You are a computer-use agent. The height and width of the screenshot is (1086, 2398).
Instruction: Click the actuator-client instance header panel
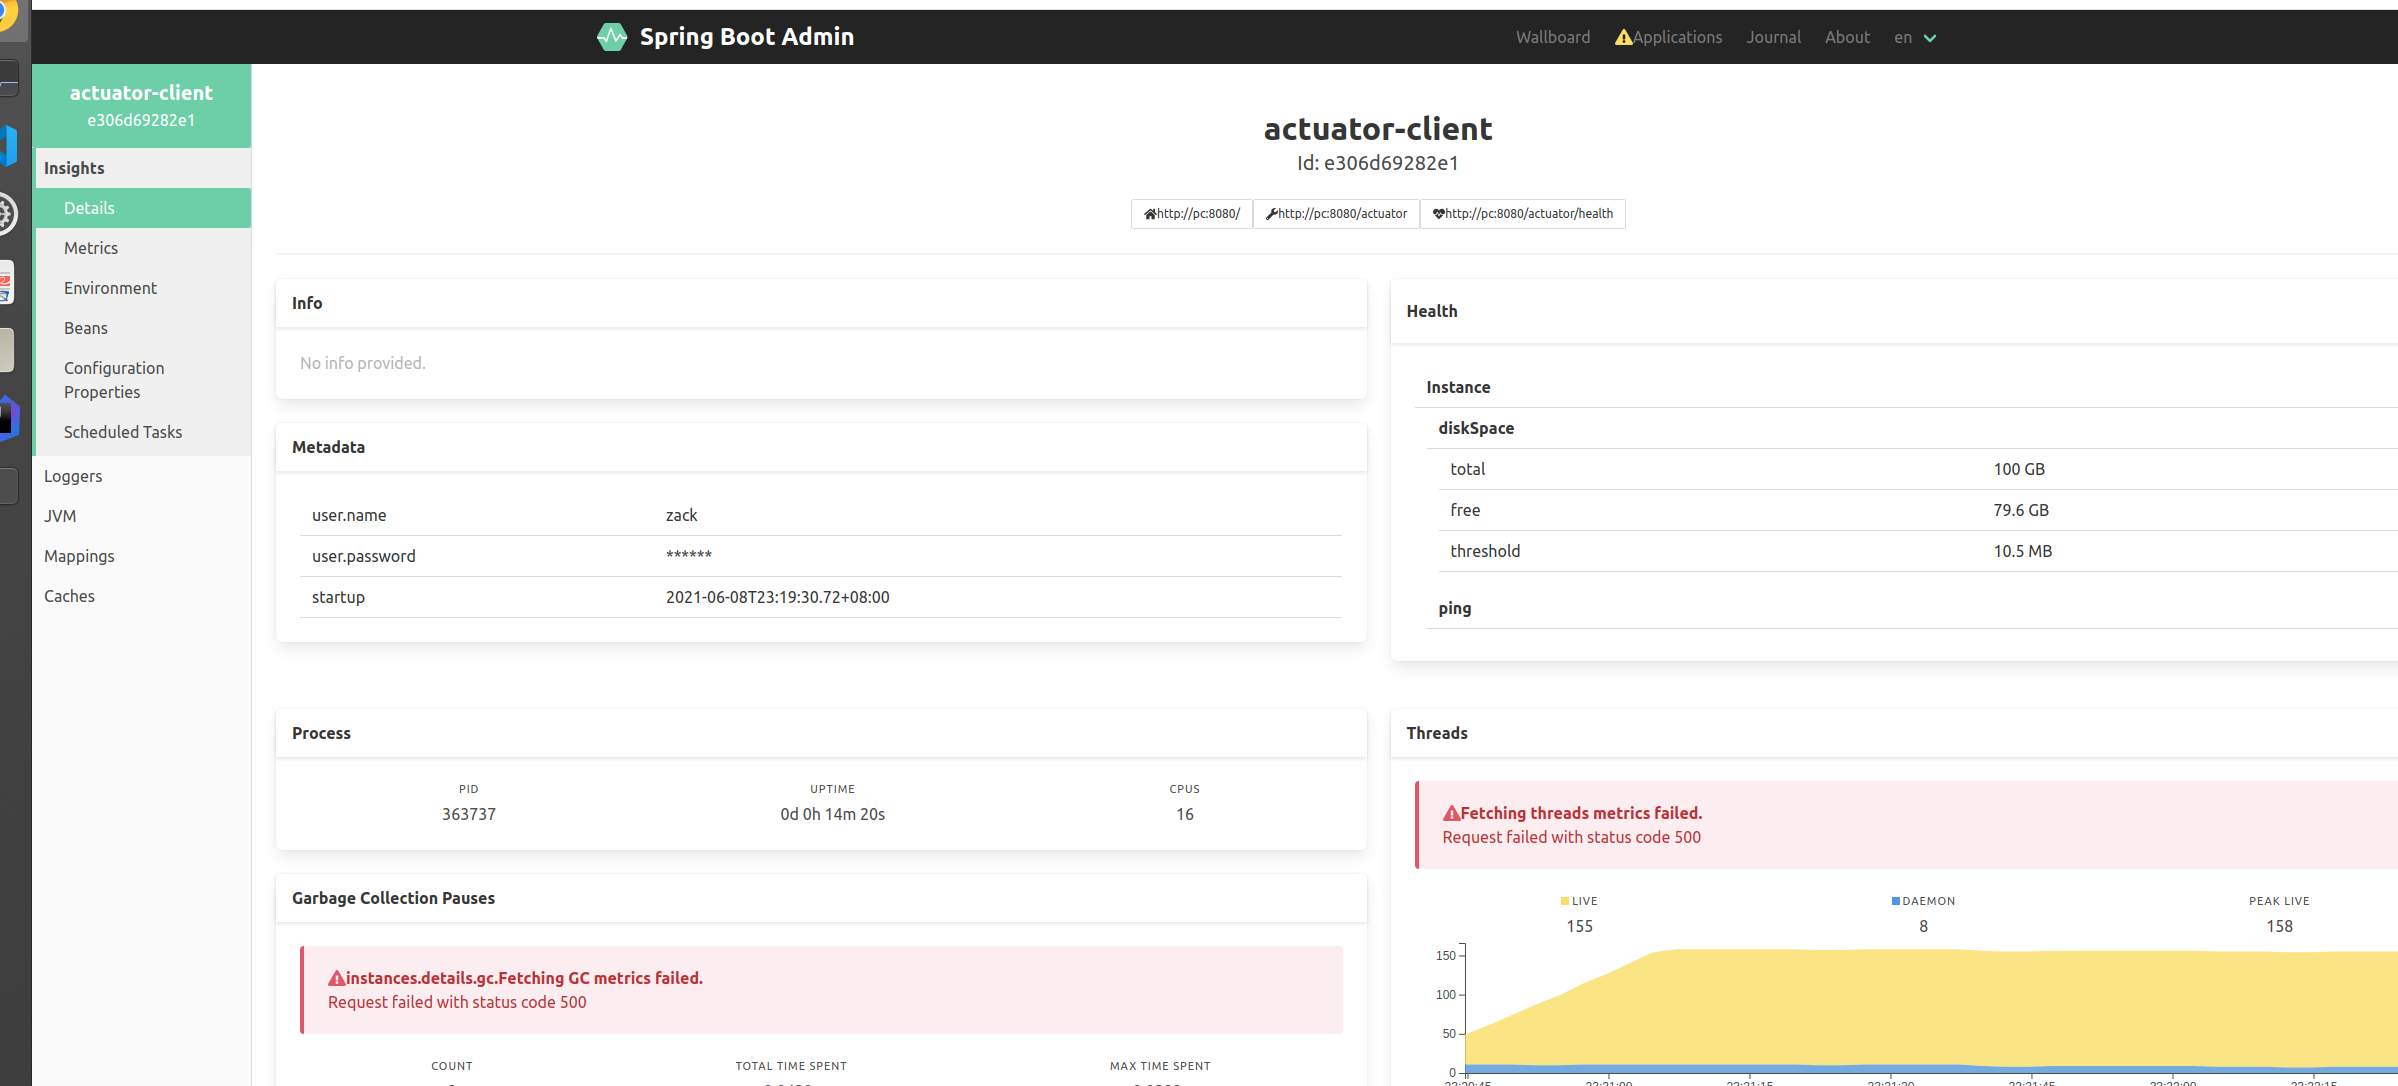pos(141,105)
